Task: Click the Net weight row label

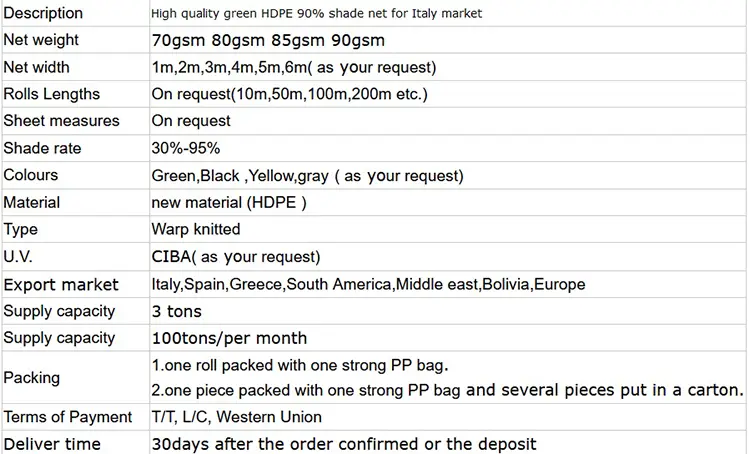Action: pyautogui.click(x=41, y=40)
